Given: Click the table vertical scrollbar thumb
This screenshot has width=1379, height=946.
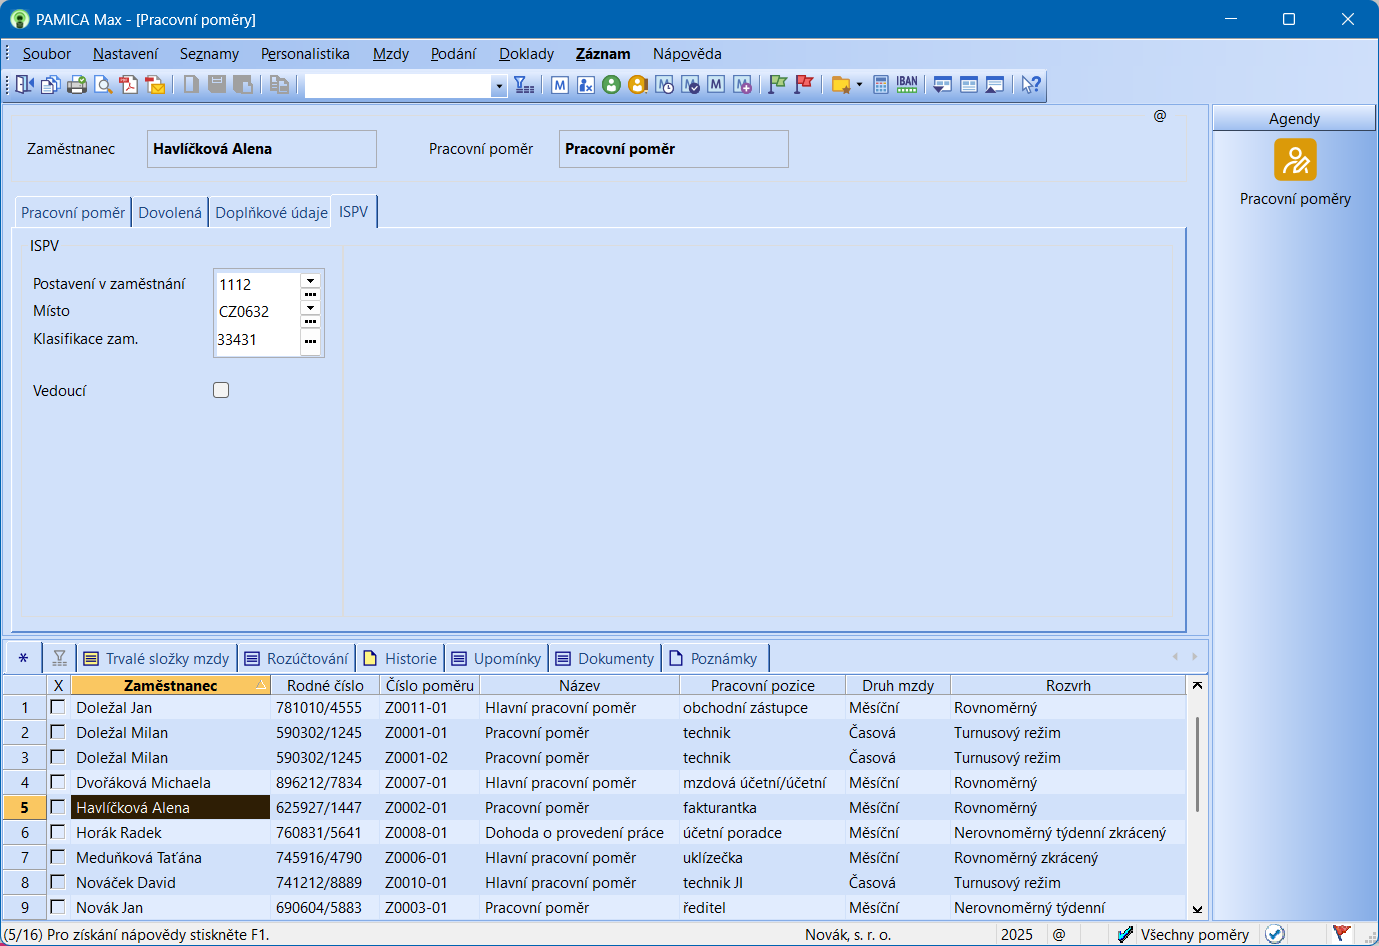Looking at the screenshot, I should (x=1197, y=764).
